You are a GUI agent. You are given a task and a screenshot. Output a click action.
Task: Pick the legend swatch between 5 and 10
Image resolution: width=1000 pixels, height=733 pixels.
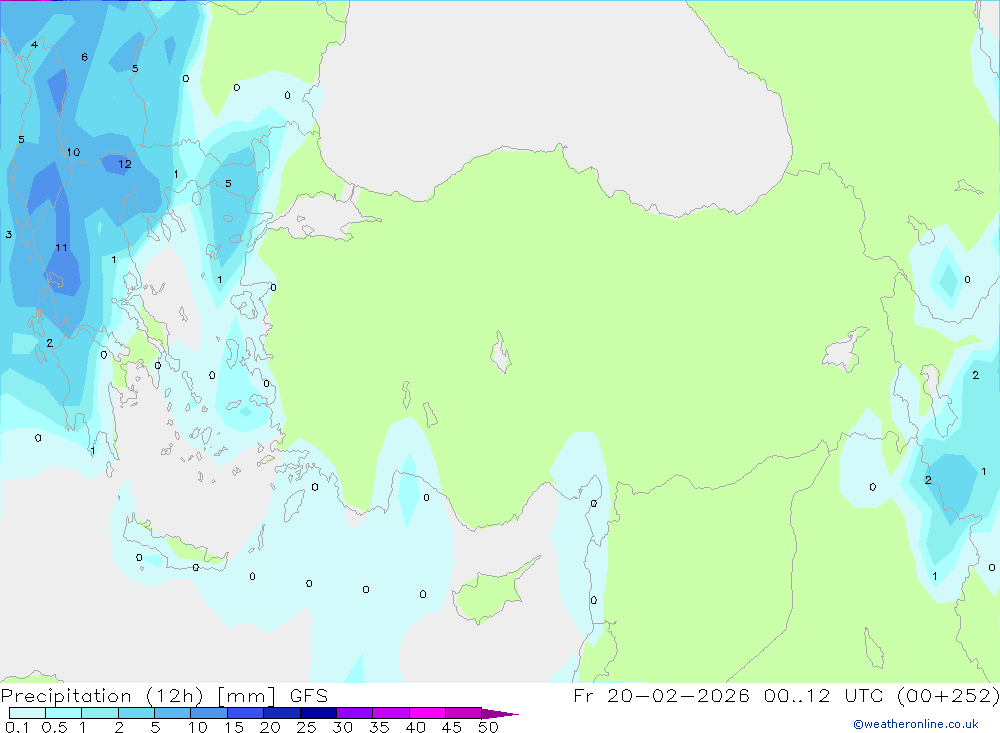tap(173, 713)
